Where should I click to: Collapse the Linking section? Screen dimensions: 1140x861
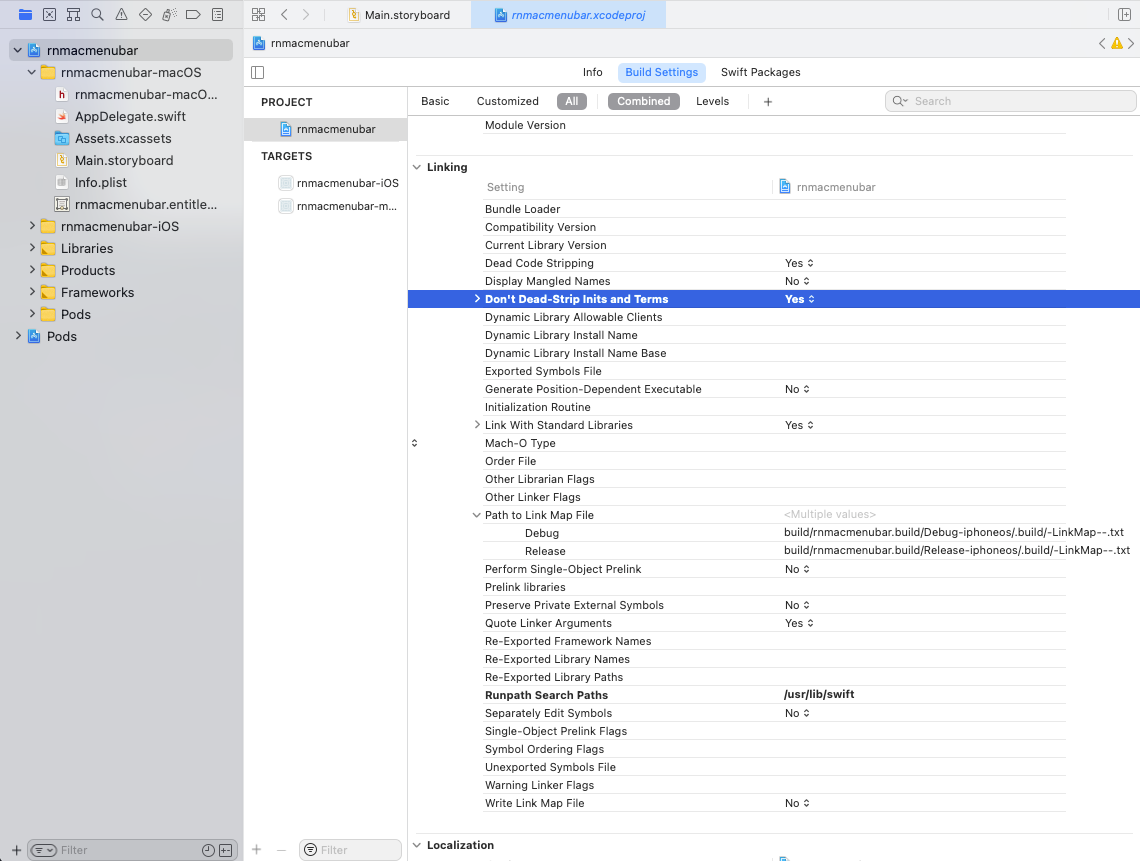point(417,167)
